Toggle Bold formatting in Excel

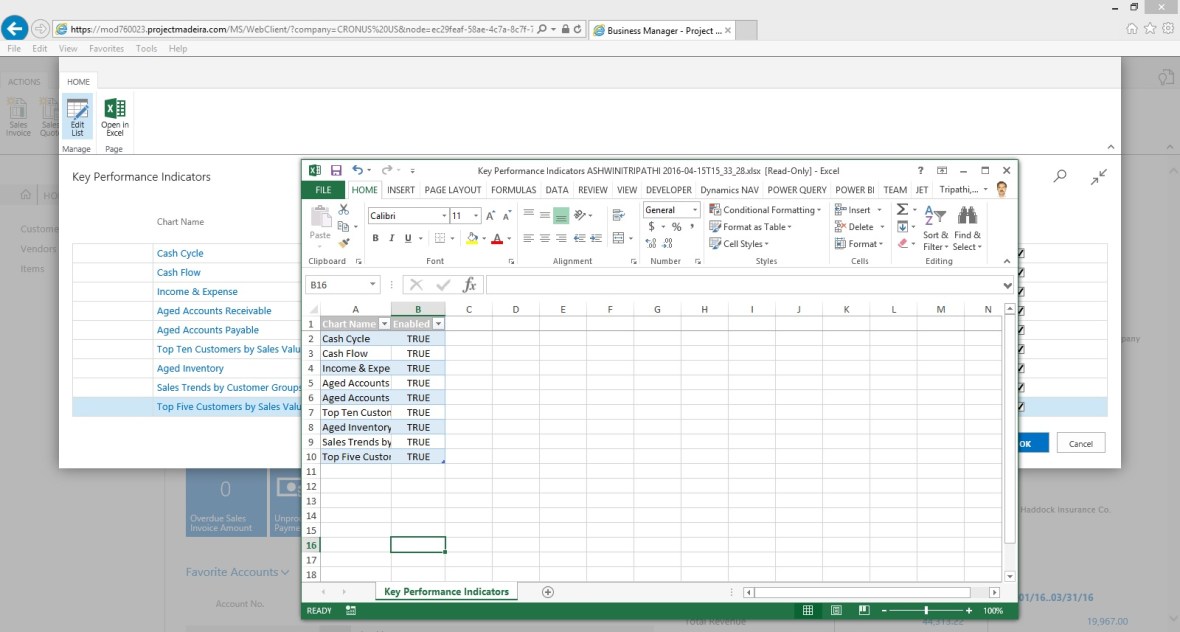(x=376, y=238)
